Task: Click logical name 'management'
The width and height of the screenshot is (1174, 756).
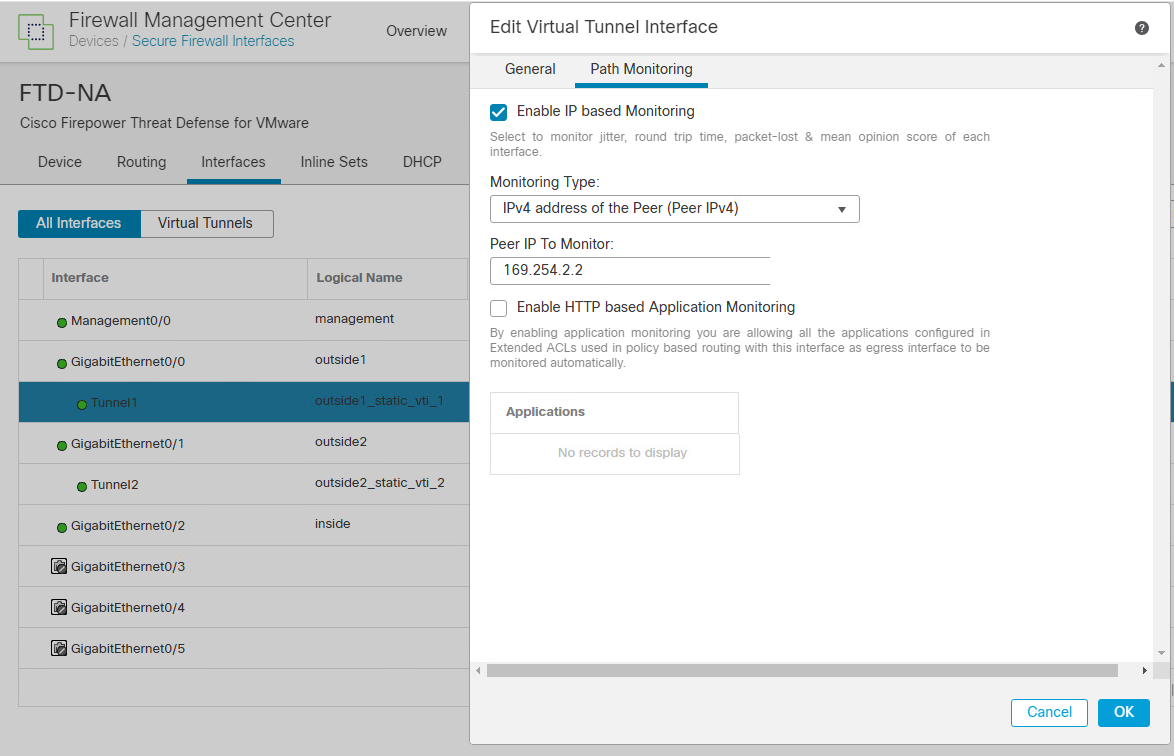Action: click(x=354, y=319)
